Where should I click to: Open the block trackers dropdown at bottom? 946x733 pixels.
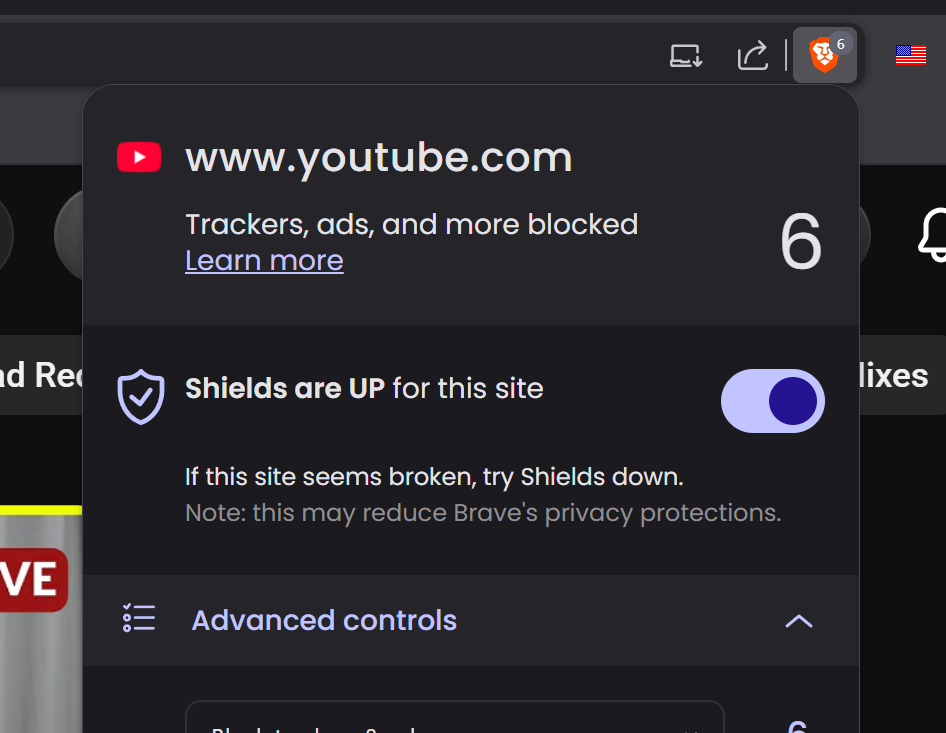[454, 722]
